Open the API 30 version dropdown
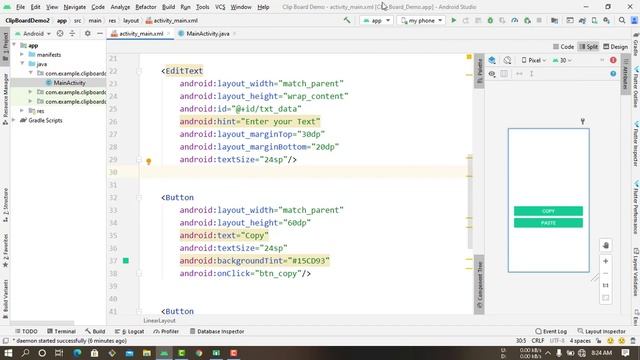The width and height of the screenshot is (640, 360). coord(562,60)
